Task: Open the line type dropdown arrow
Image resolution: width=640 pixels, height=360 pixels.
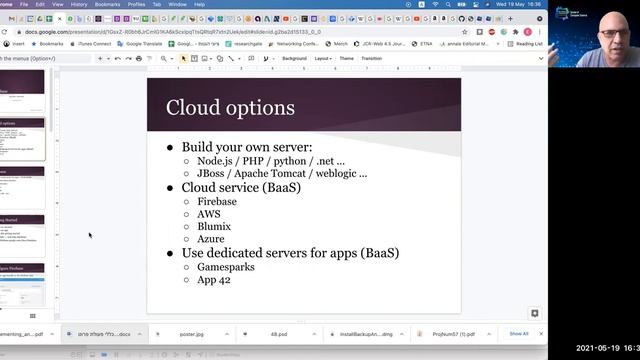Action: [239, 59]
